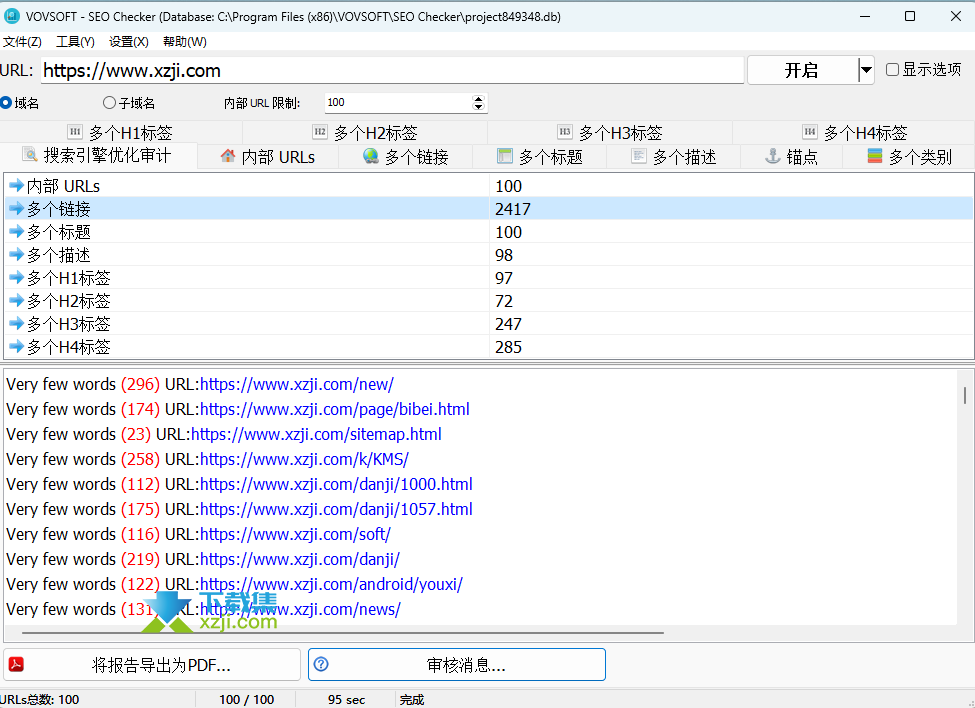Open the 设置(X) menu
Screen dimensions: 975x708
click(x=129, y=42)
